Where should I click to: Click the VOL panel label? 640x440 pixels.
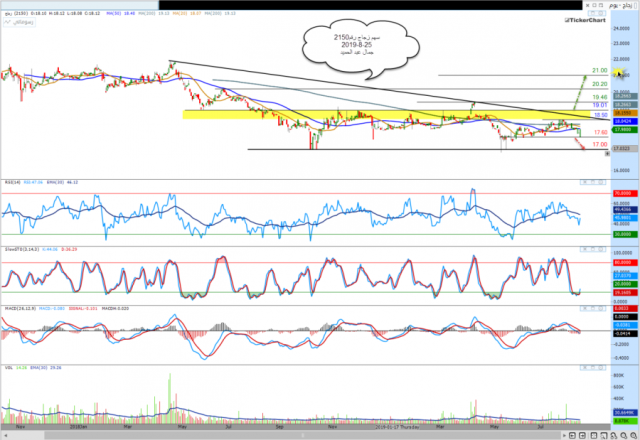click(x=9, y=368)
